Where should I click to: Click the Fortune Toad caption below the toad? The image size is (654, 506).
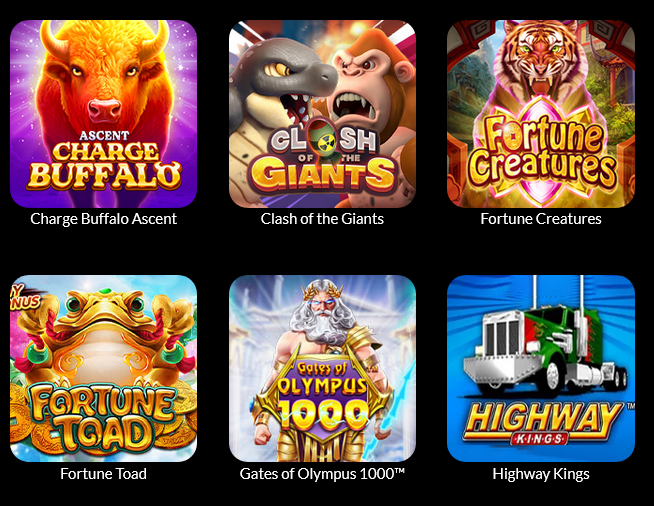point(103,474)
